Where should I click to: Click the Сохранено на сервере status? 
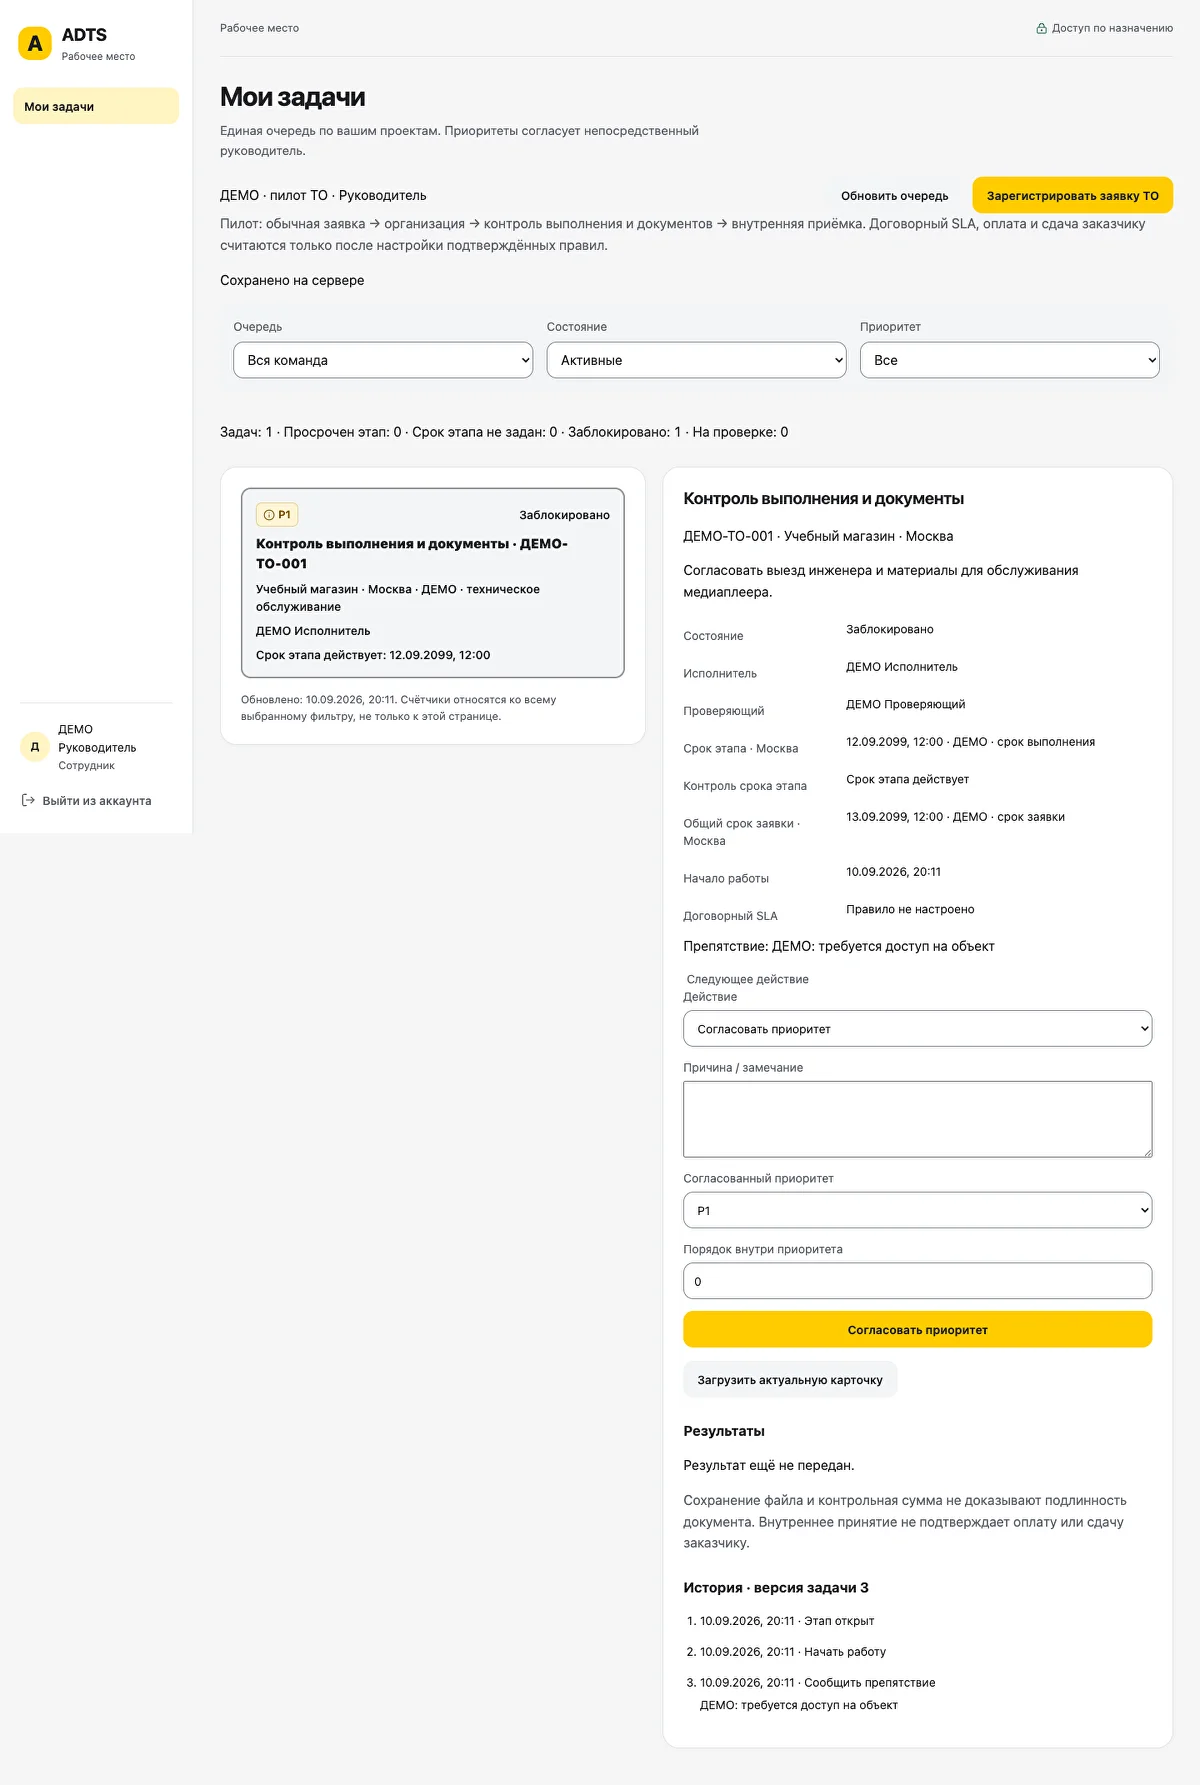tap(292, 280)
